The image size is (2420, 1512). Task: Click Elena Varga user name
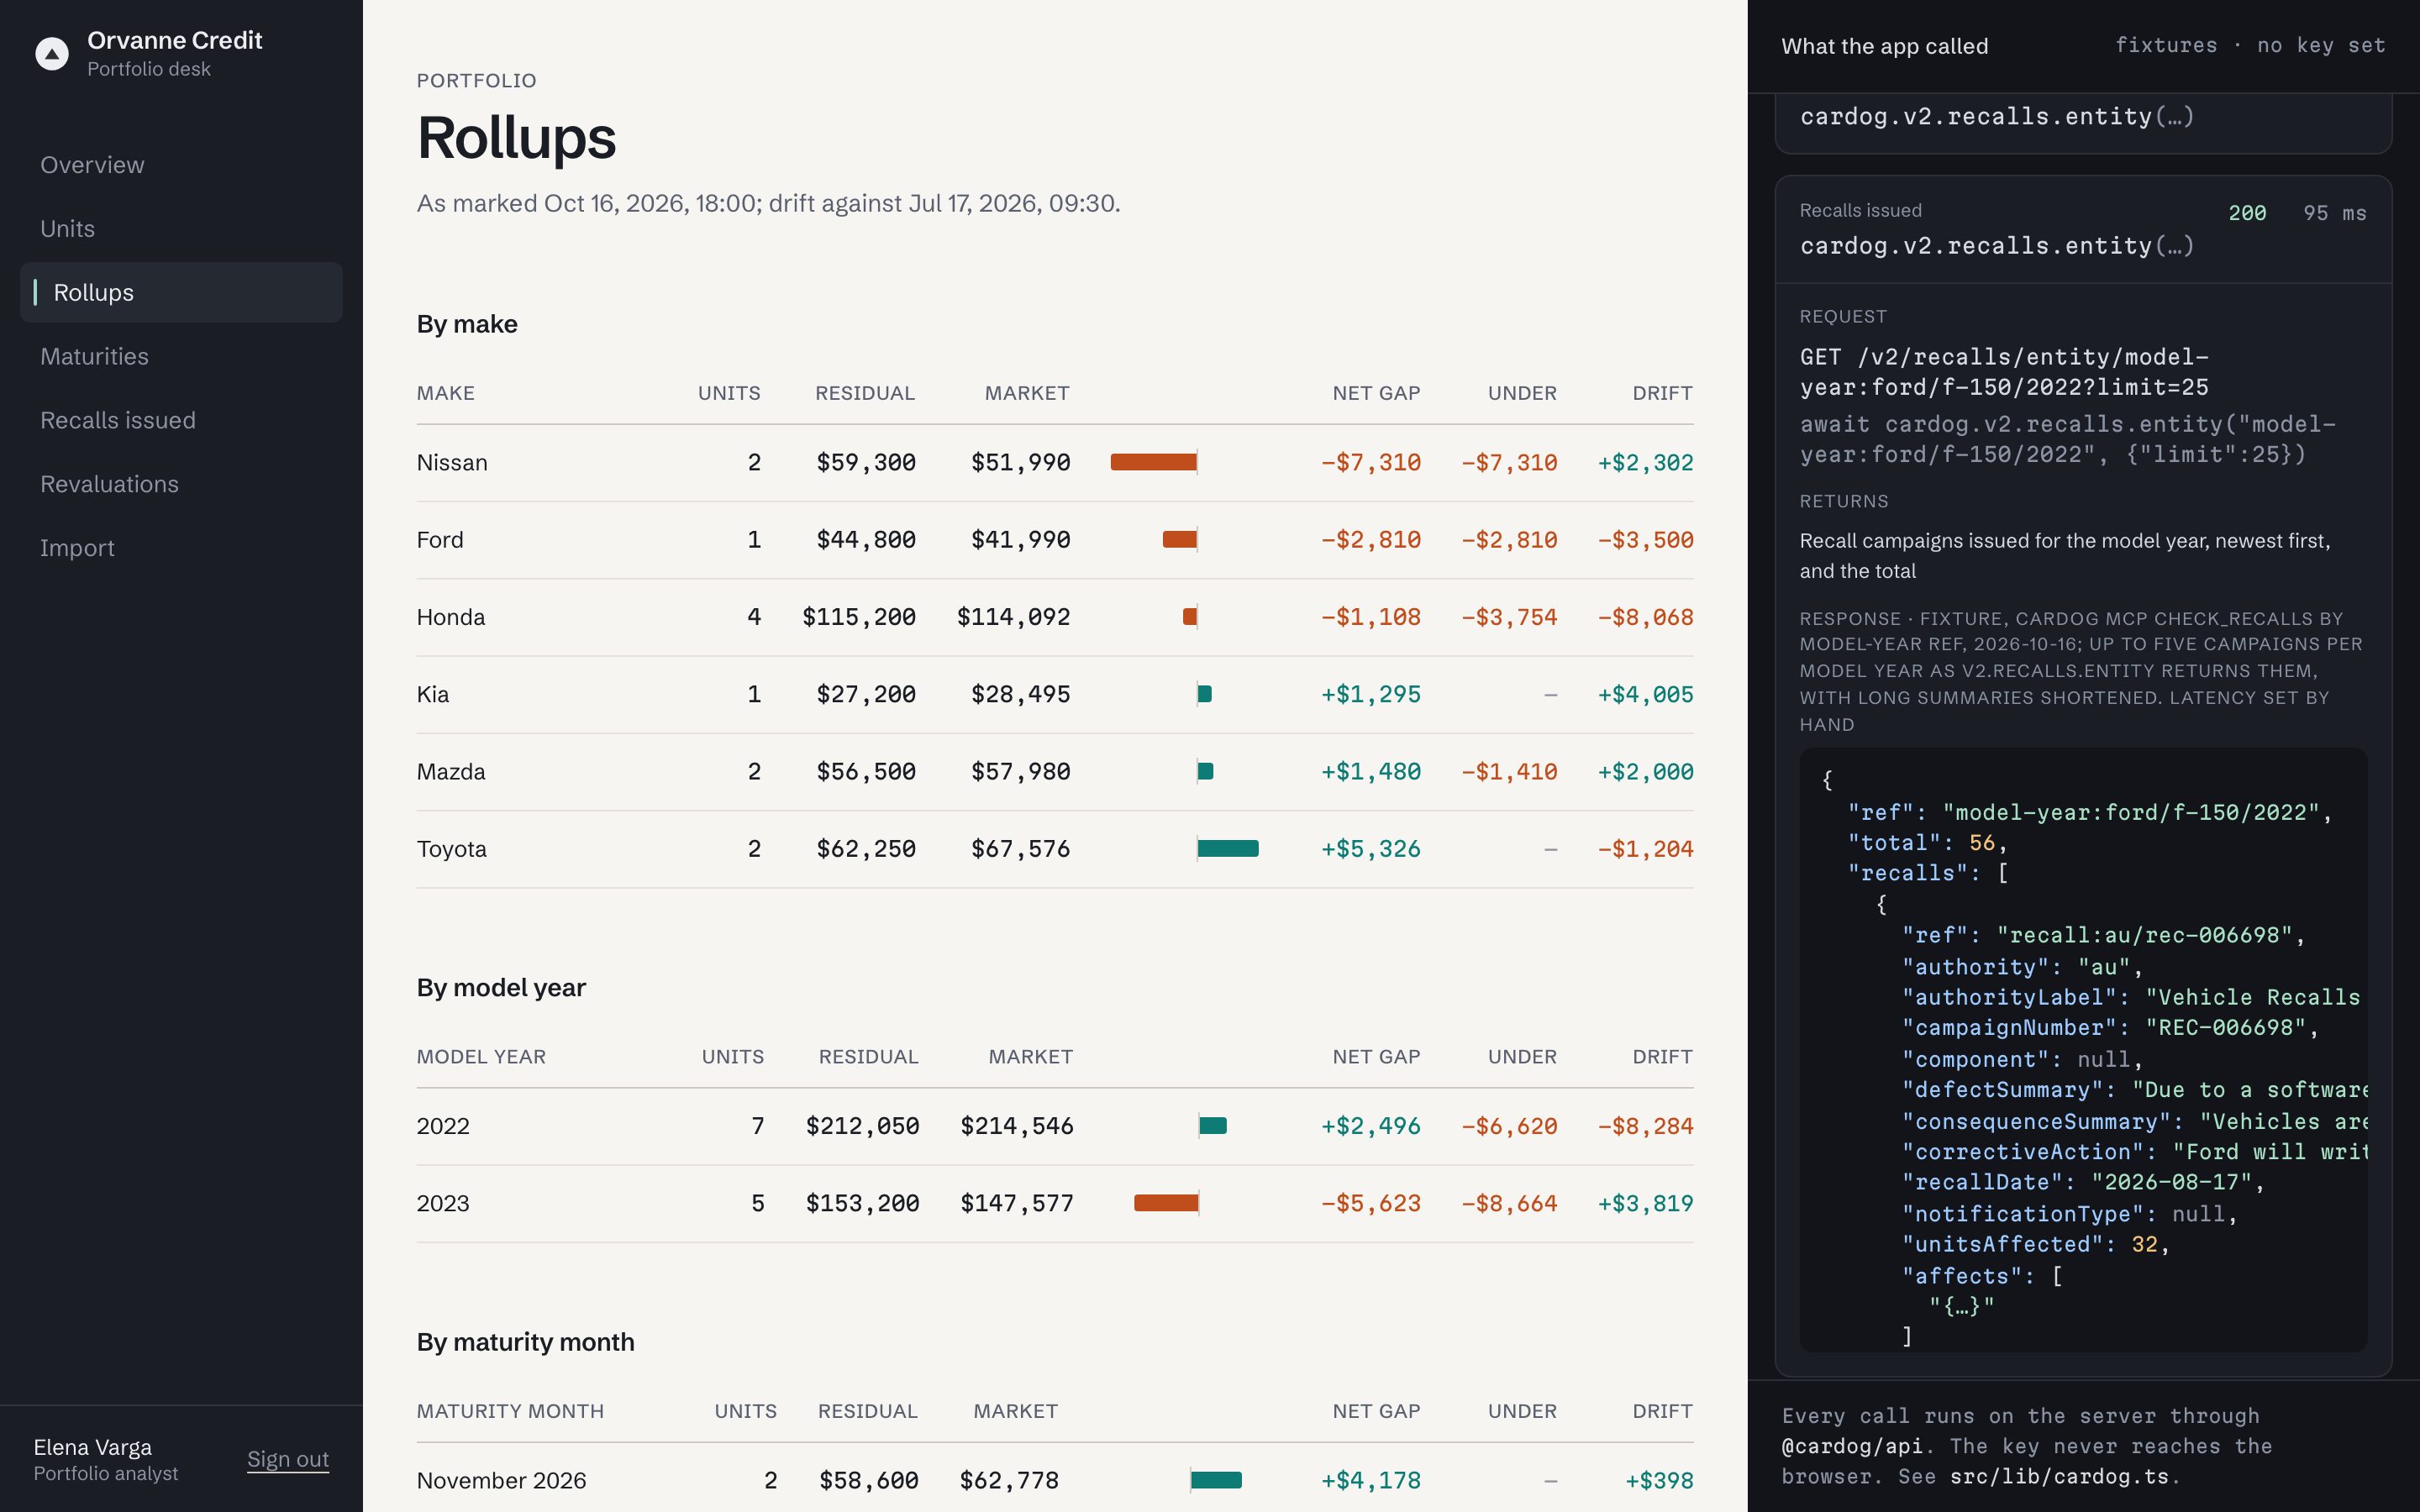(x=93, y=1447)
